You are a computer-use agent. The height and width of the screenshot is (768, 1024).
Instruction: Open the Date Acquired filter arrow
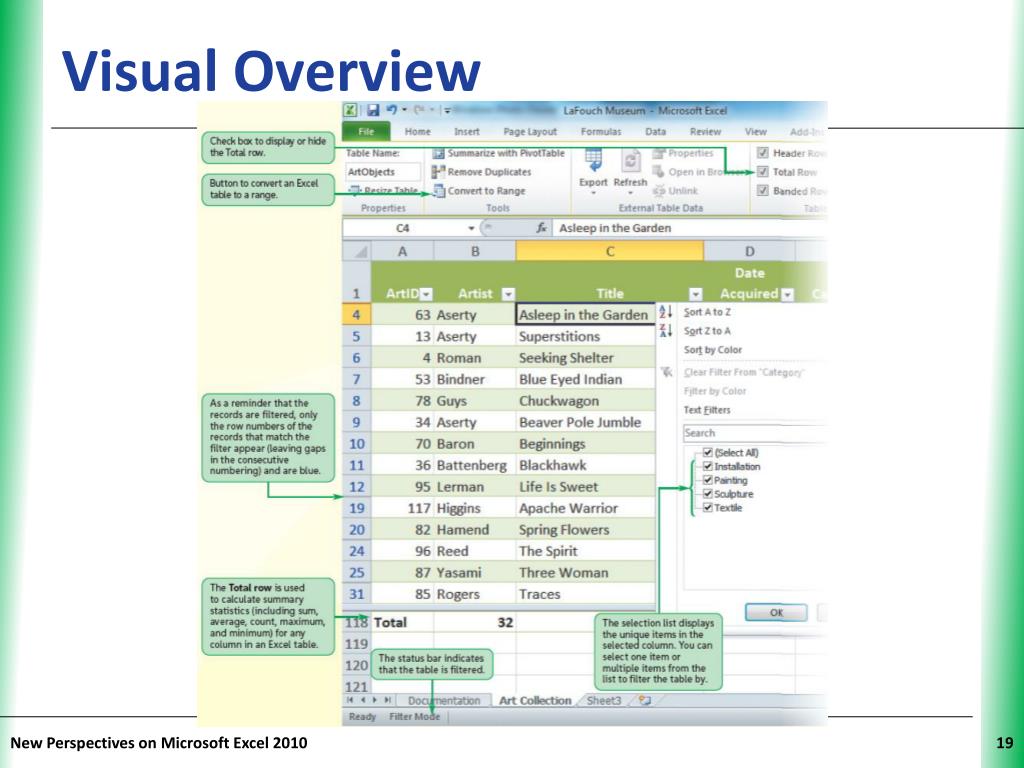788,295
